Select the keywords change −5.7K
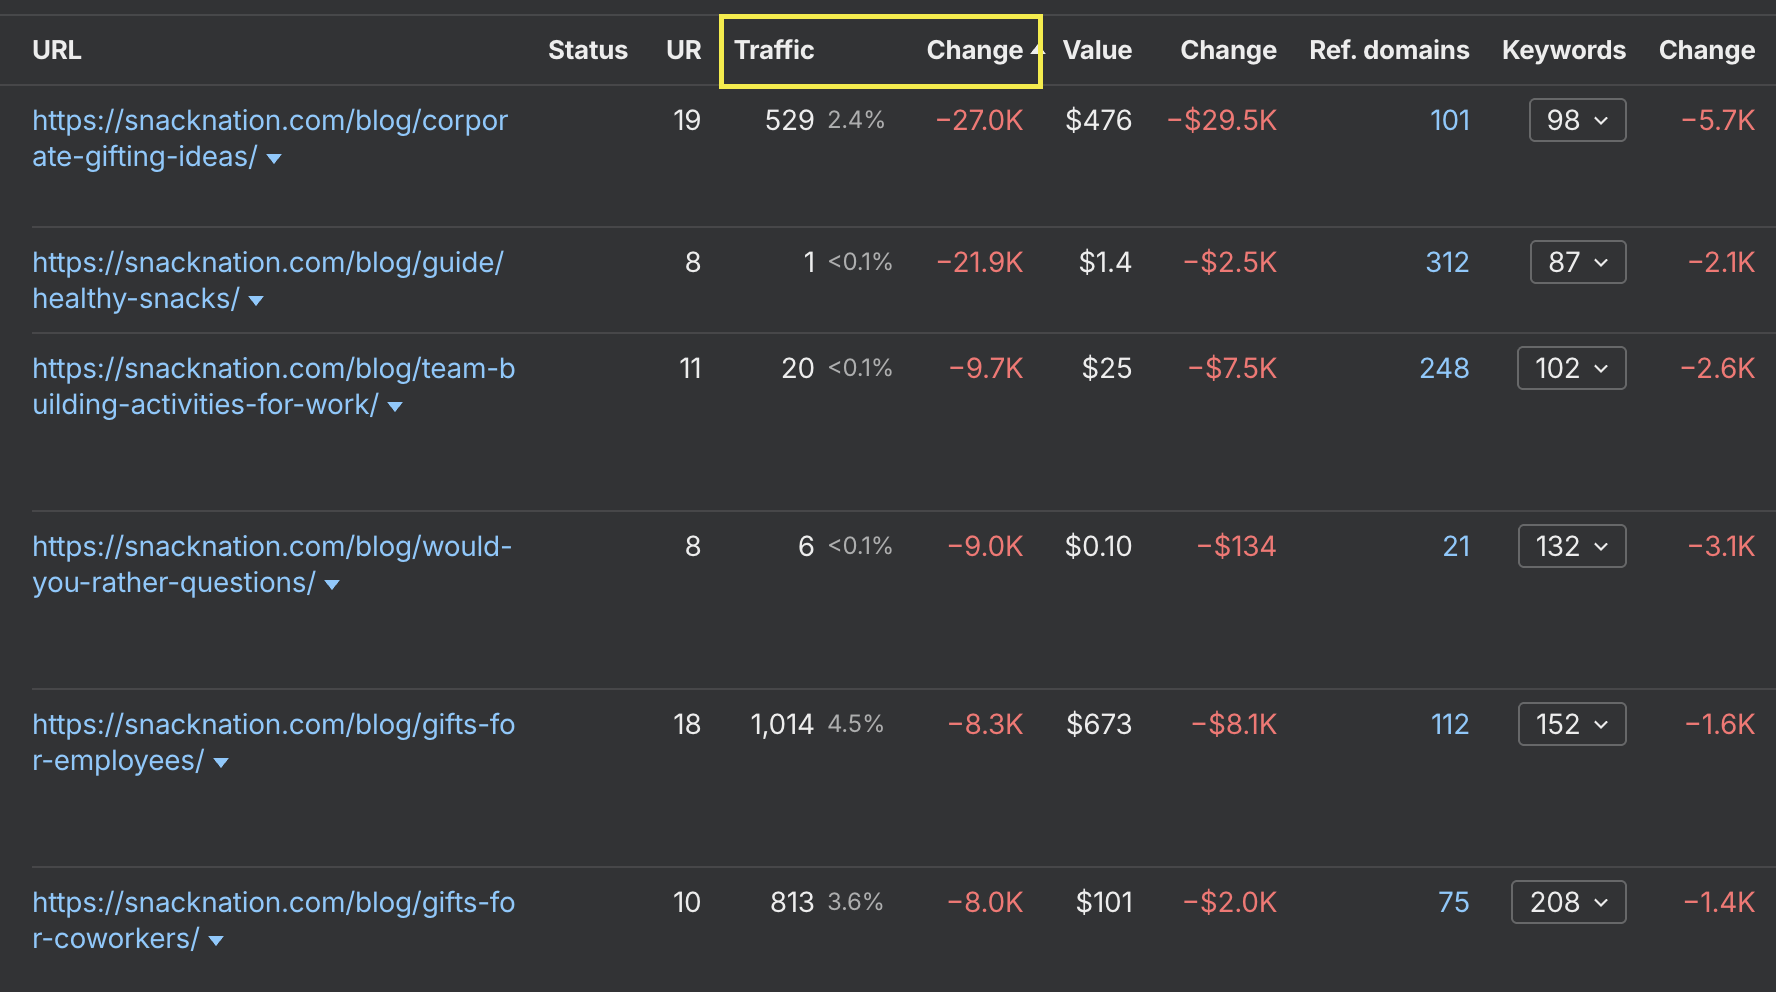The image size is (1776, 992). click(x=1718, y=120)
